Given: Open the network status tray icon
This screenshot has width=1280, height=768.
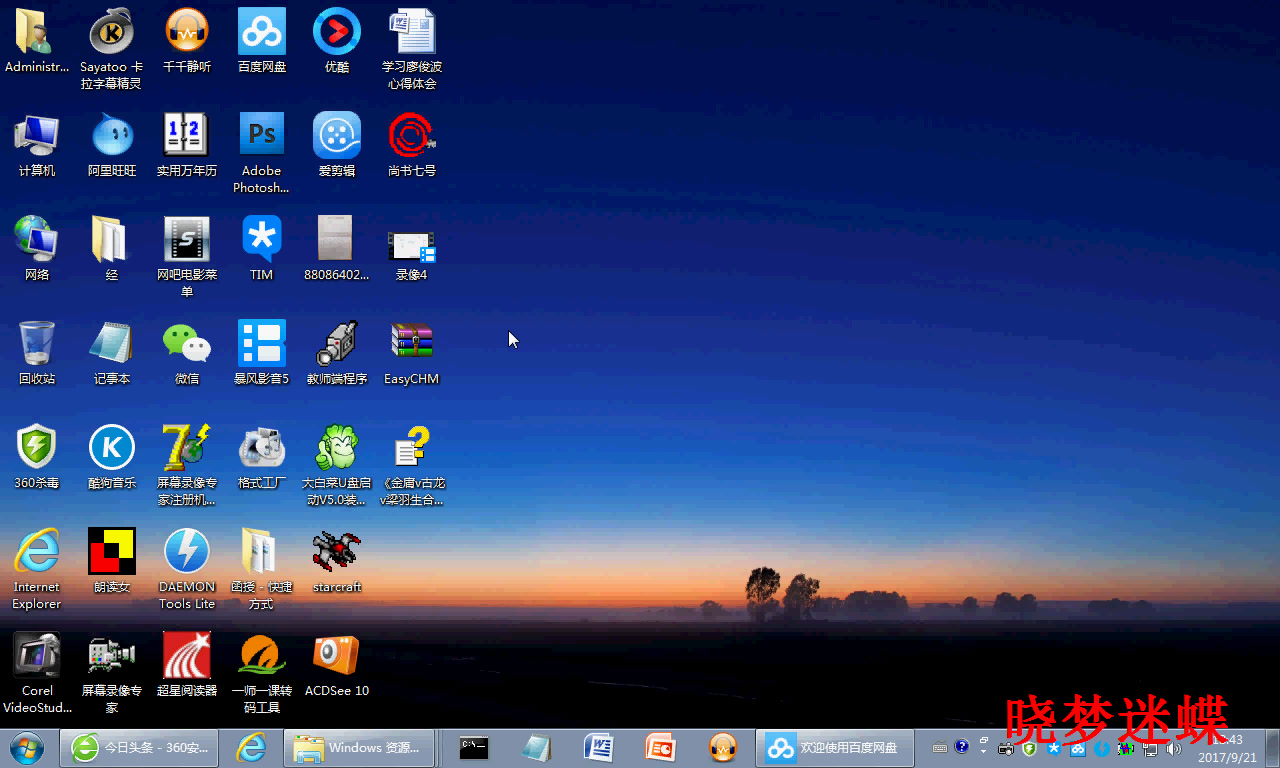Looking at the screenshot, I should click(1150, 749).
